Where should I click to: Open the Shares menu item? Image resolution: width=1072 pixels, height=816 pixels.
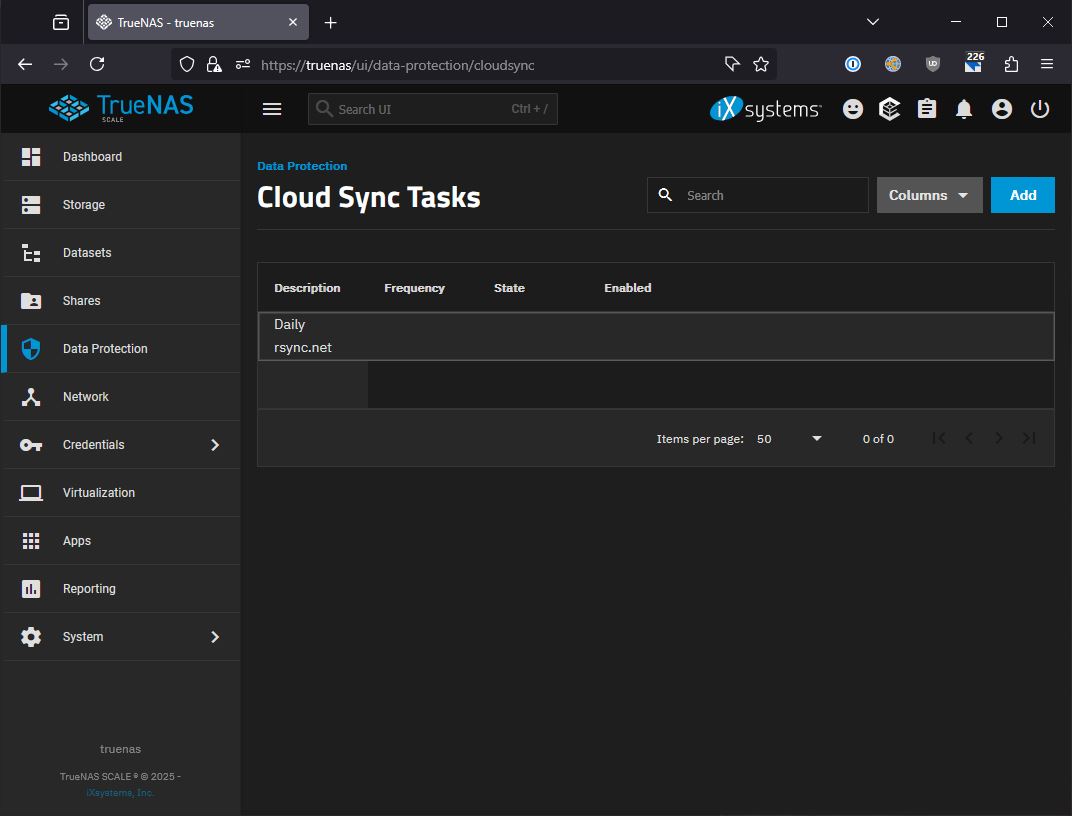pyautogui.click(x=121, y=301)
